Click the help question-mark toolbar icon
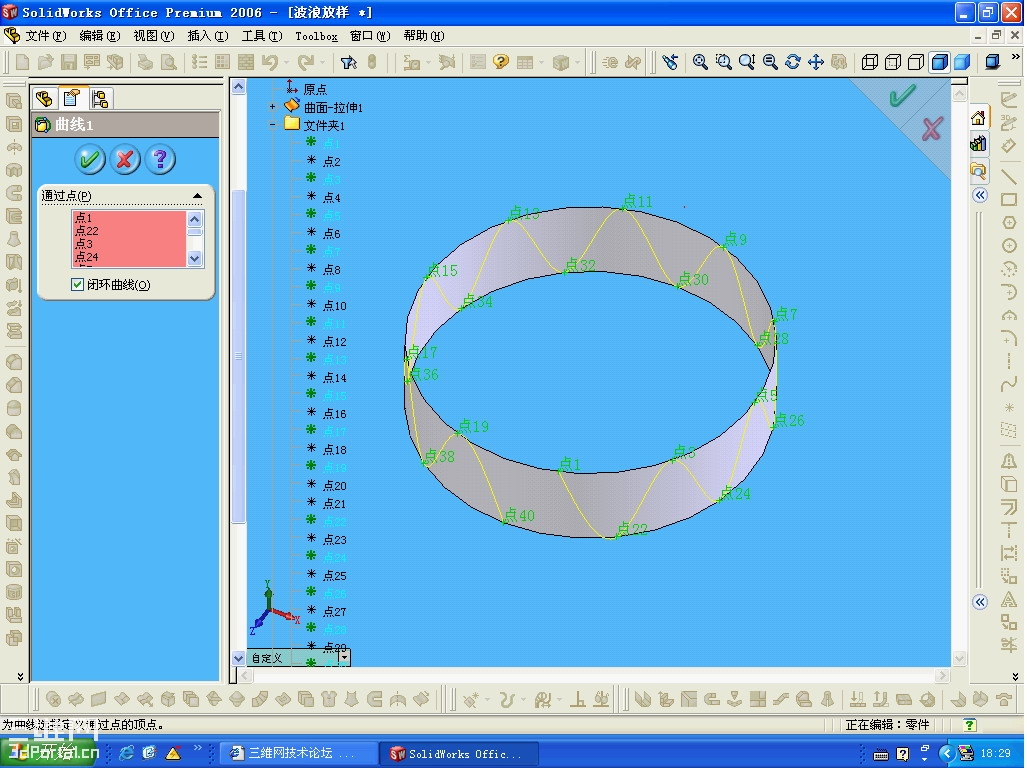The image size is (1027, 768). pos(501,62)
